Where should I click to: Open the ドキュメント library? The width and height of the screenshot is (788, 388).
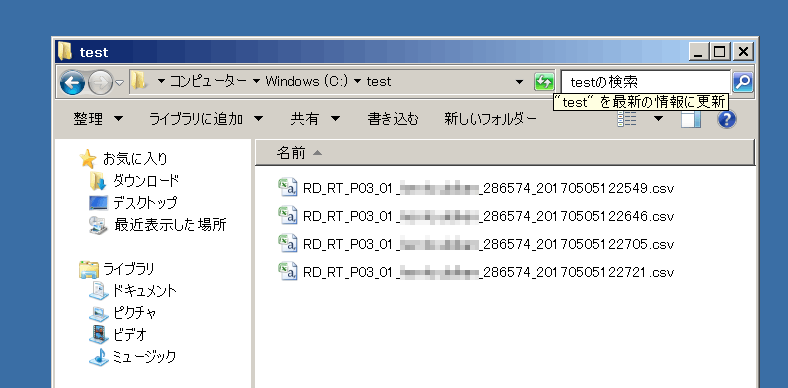tap(145, 290)
